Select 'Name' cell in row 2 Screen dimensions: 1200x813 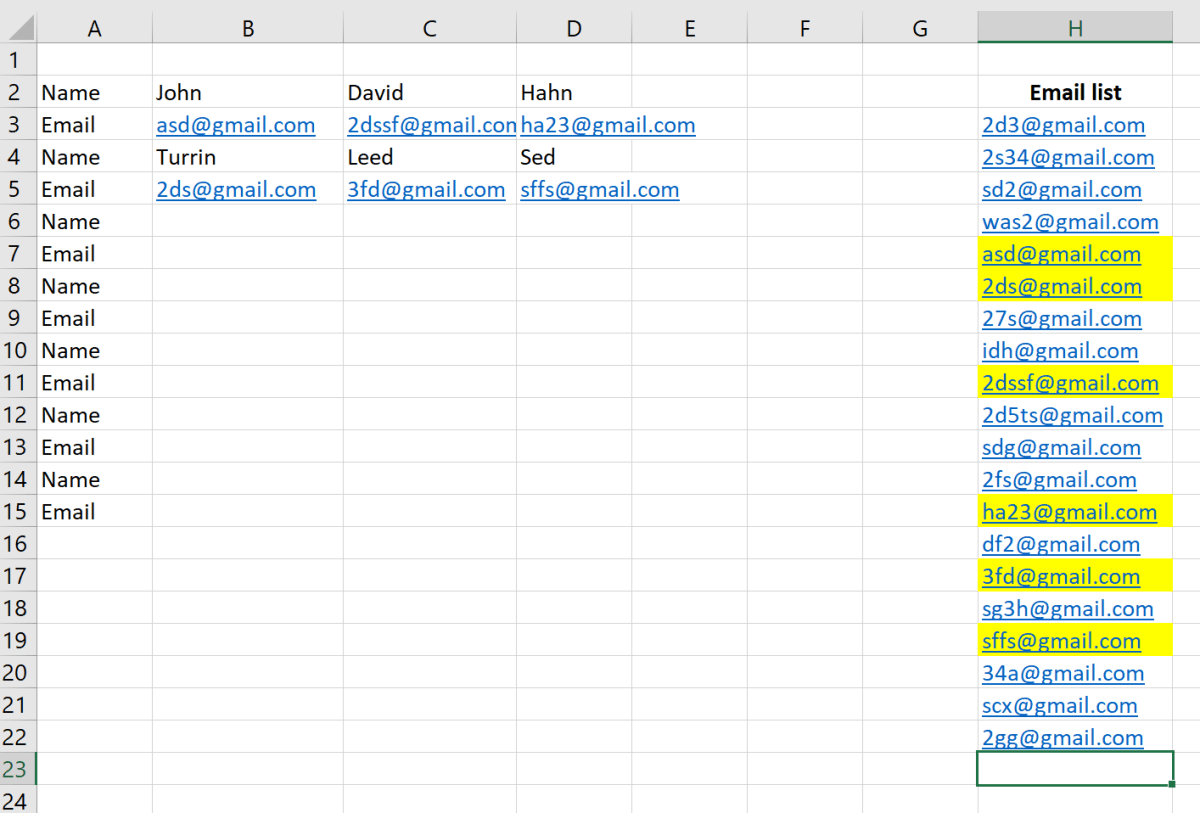coord(95,92)
